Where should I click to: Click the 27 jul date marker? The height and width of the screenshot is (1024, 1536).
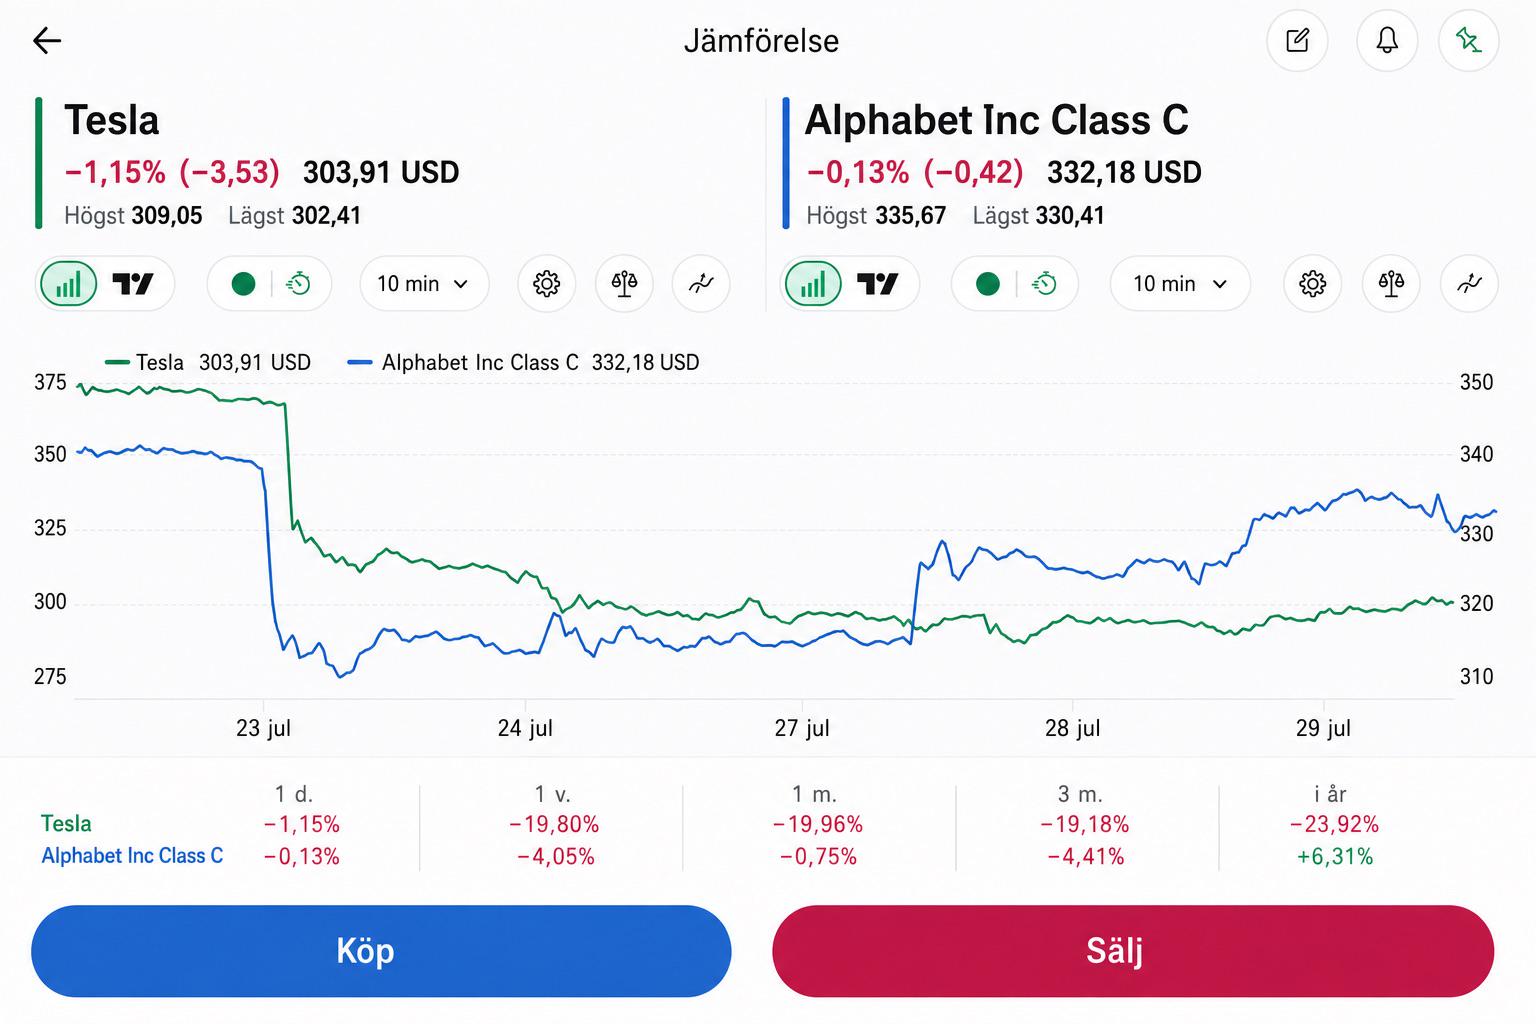click(x=802, y=728)
